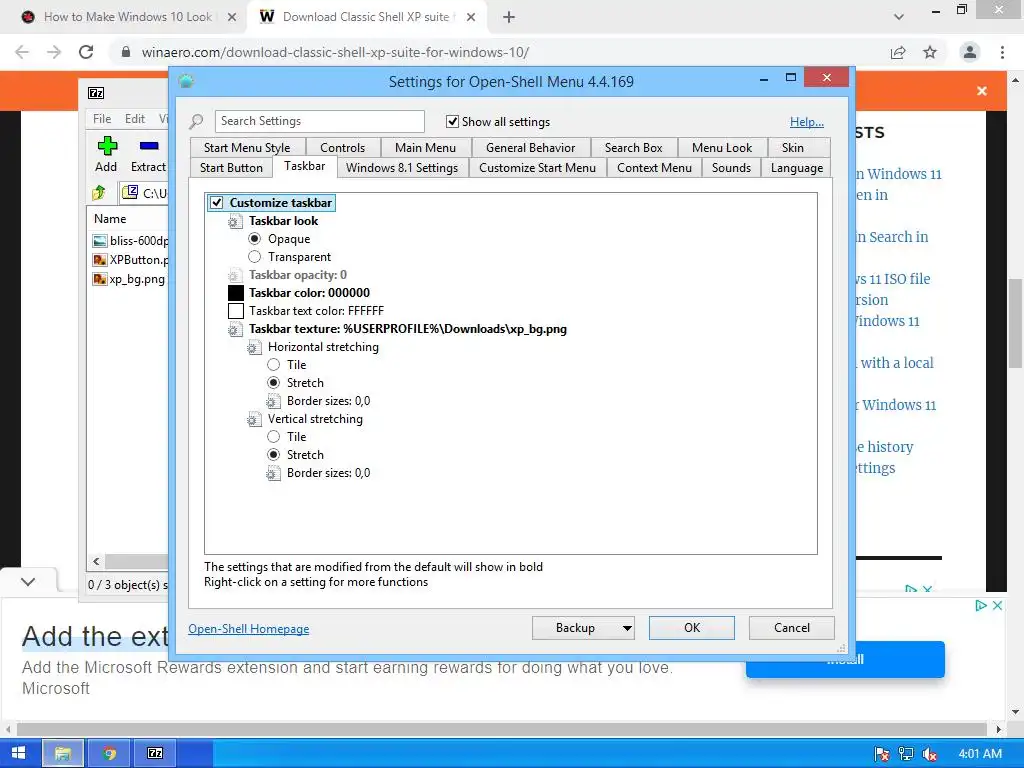The image size is (1024, 768).
Task: Click the xp_bg.png file icon in 7-Zip
Action: pyautogui.click(x=100, y=280)
